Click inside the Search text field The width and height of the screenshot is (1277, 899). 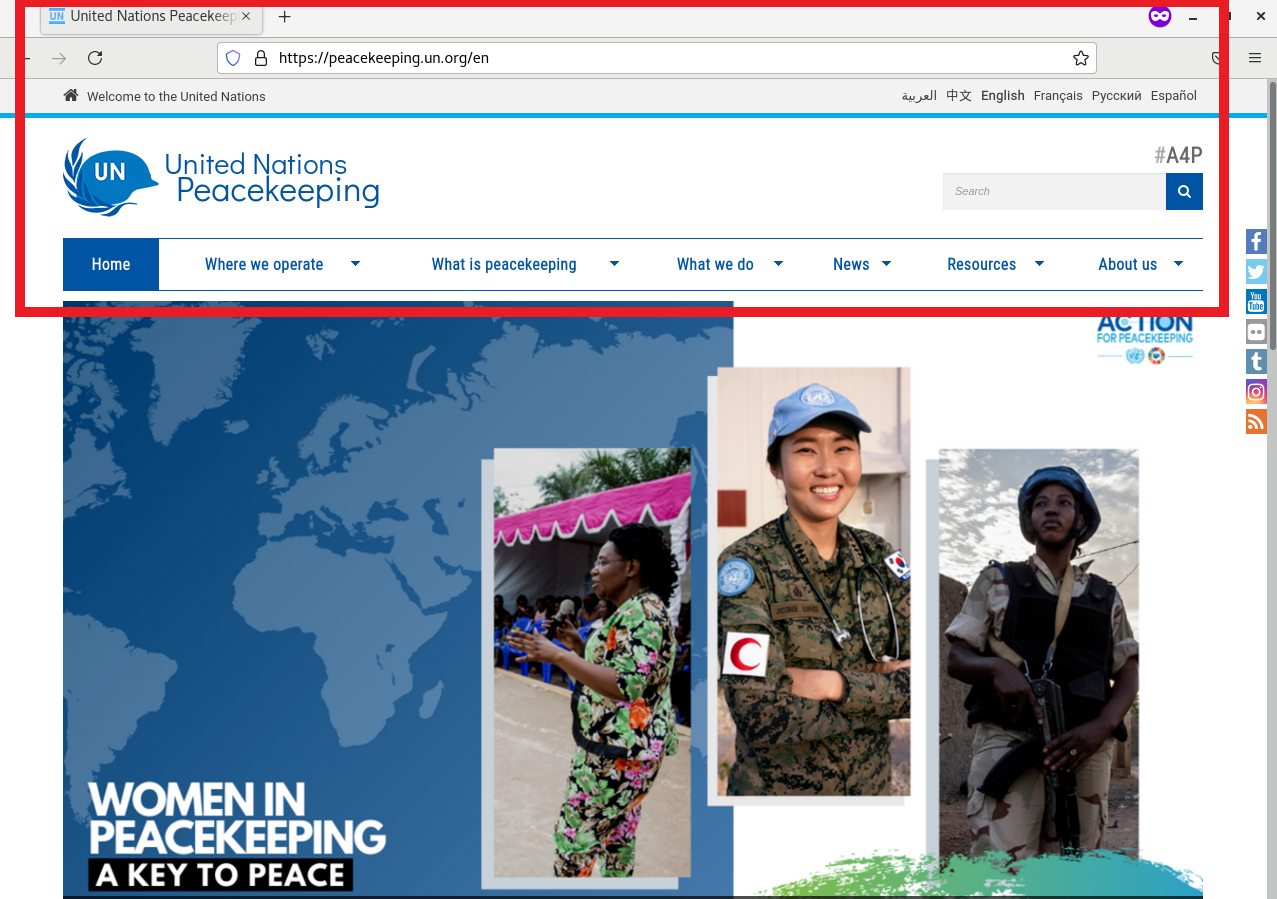point(1053,191)
